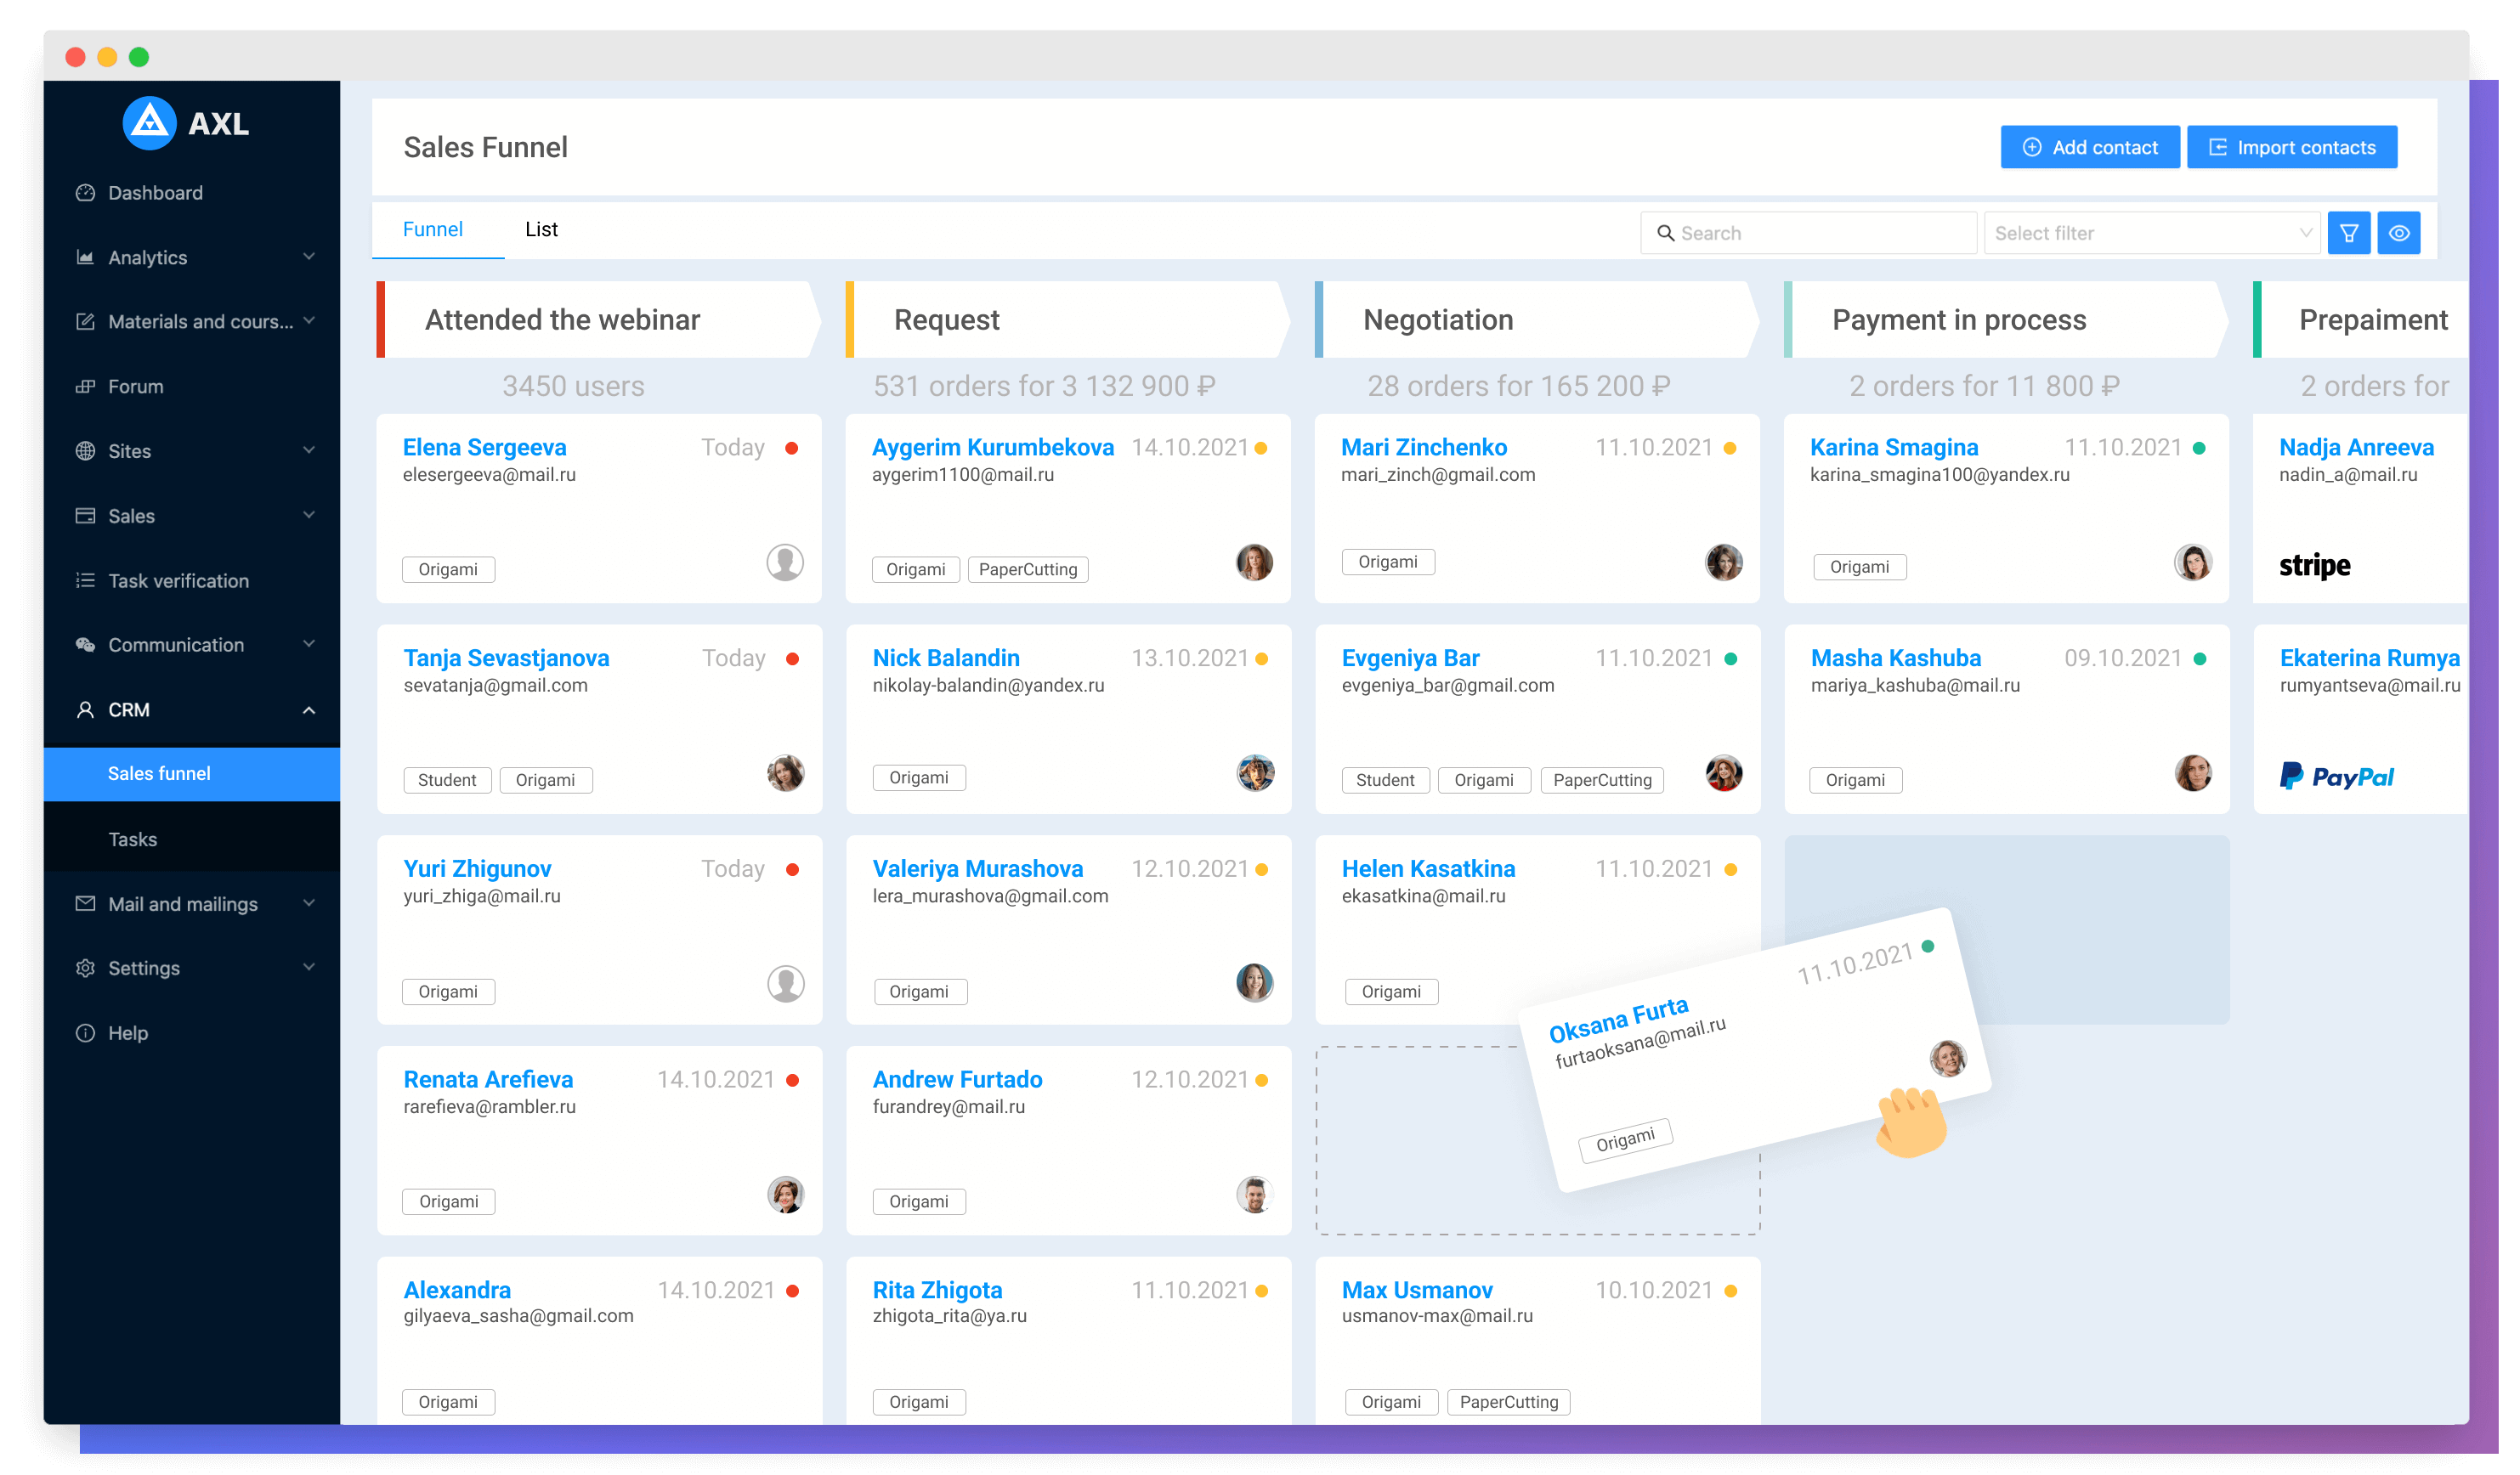Open Valeriya Murashova contact link
2520x1475 pixels.
coord(979,870)
